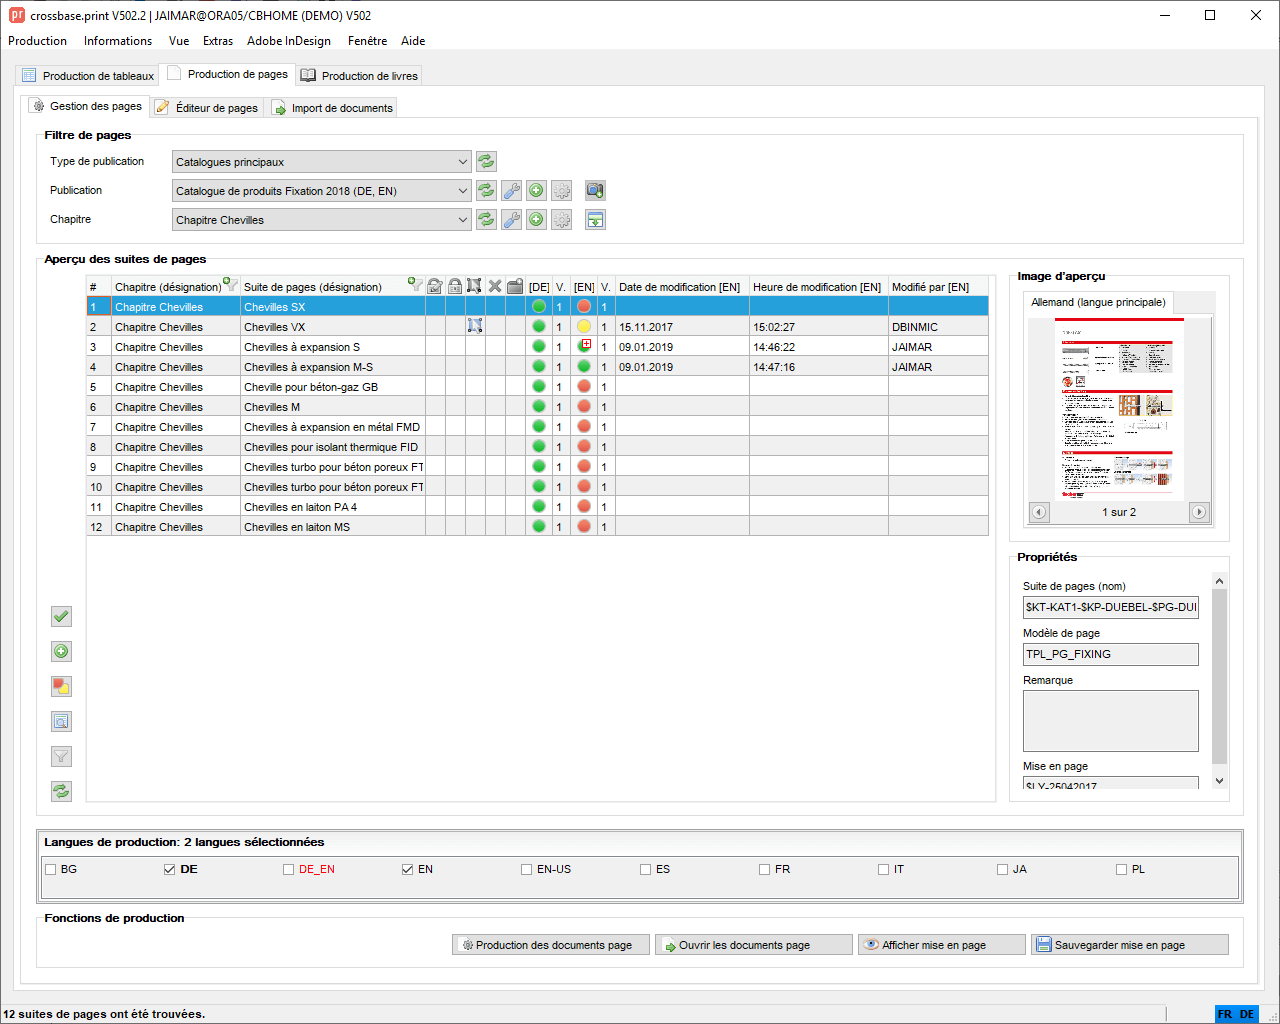Screen dimensions: 1280x1024
Task: Go to previous preview page arrow
Action: 1039,512
